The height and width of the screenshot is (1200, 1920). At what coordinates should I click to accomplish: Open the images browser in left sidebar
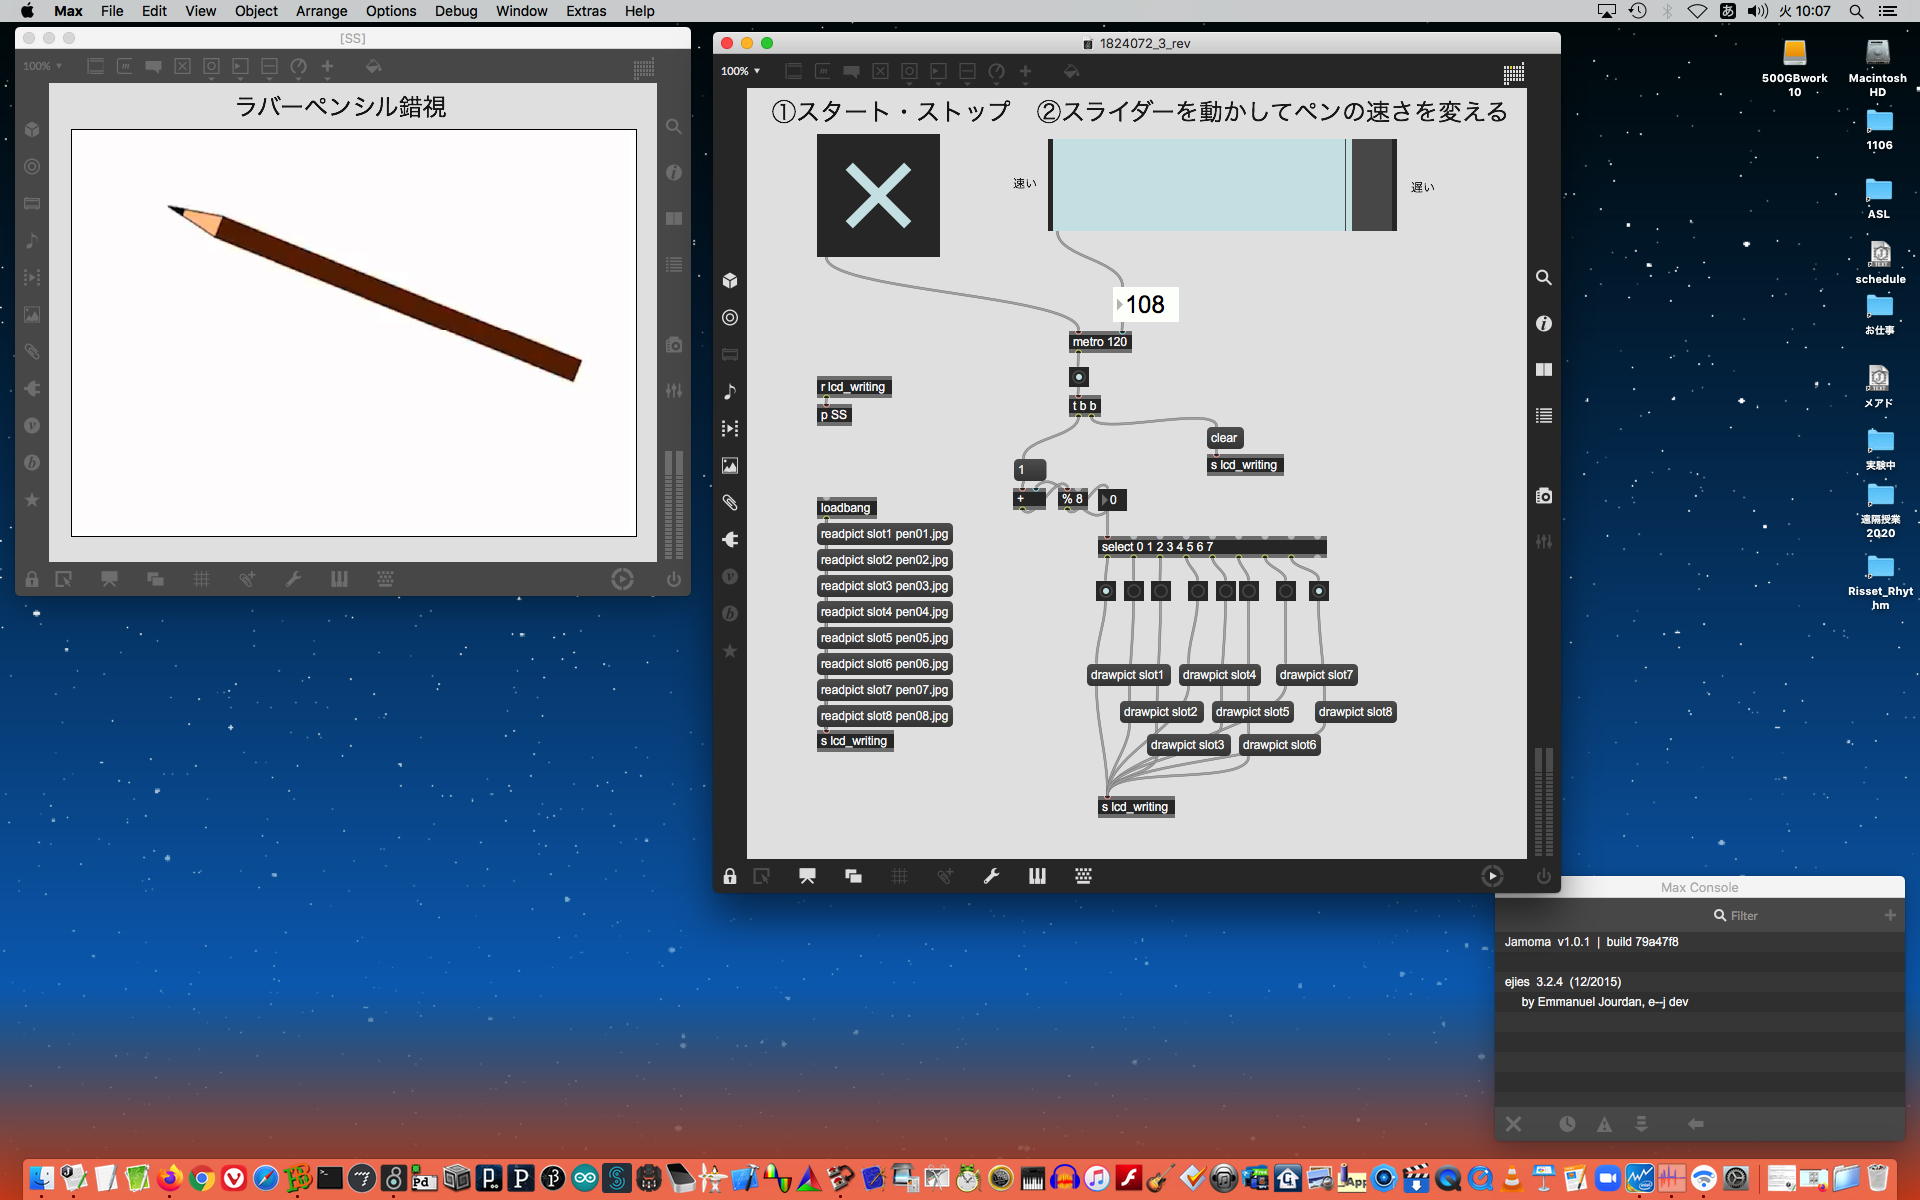730,466
